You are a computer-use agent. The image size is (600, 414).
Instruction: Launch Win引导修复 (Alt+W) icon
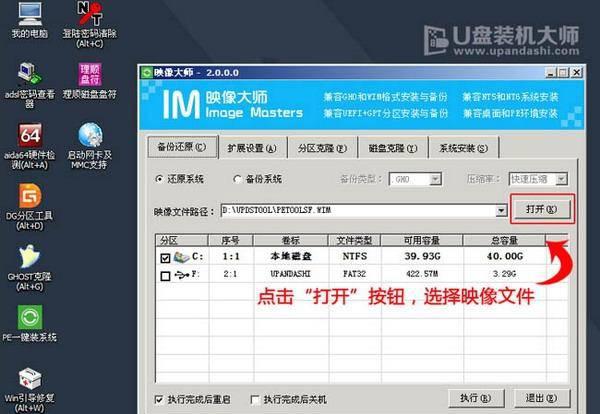(29, 390)
